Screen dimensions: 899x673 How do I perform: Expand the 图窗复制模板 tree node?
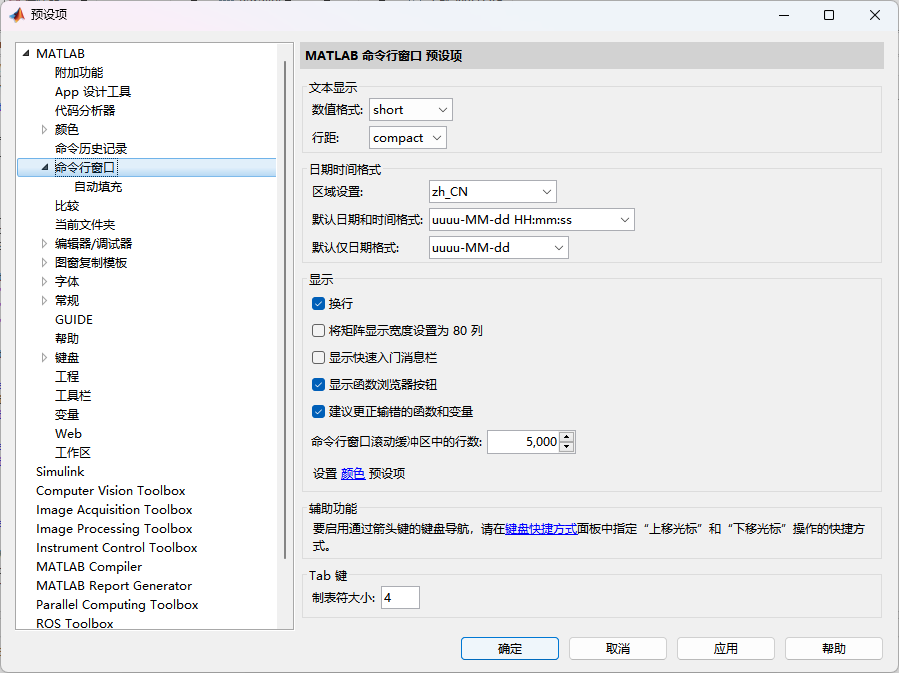coord(44,263)
